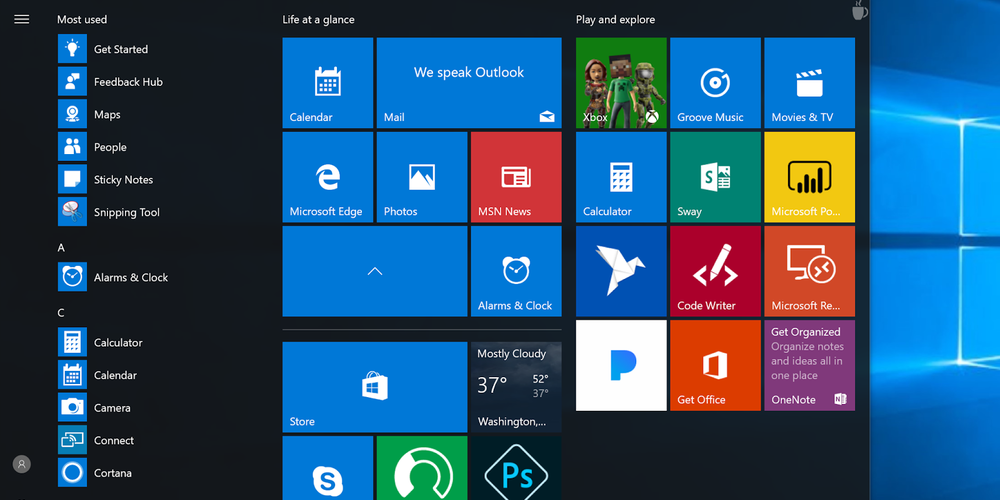1000x500 pixels.
Task: Launch the Skype tile
Action: click(328, 468)
